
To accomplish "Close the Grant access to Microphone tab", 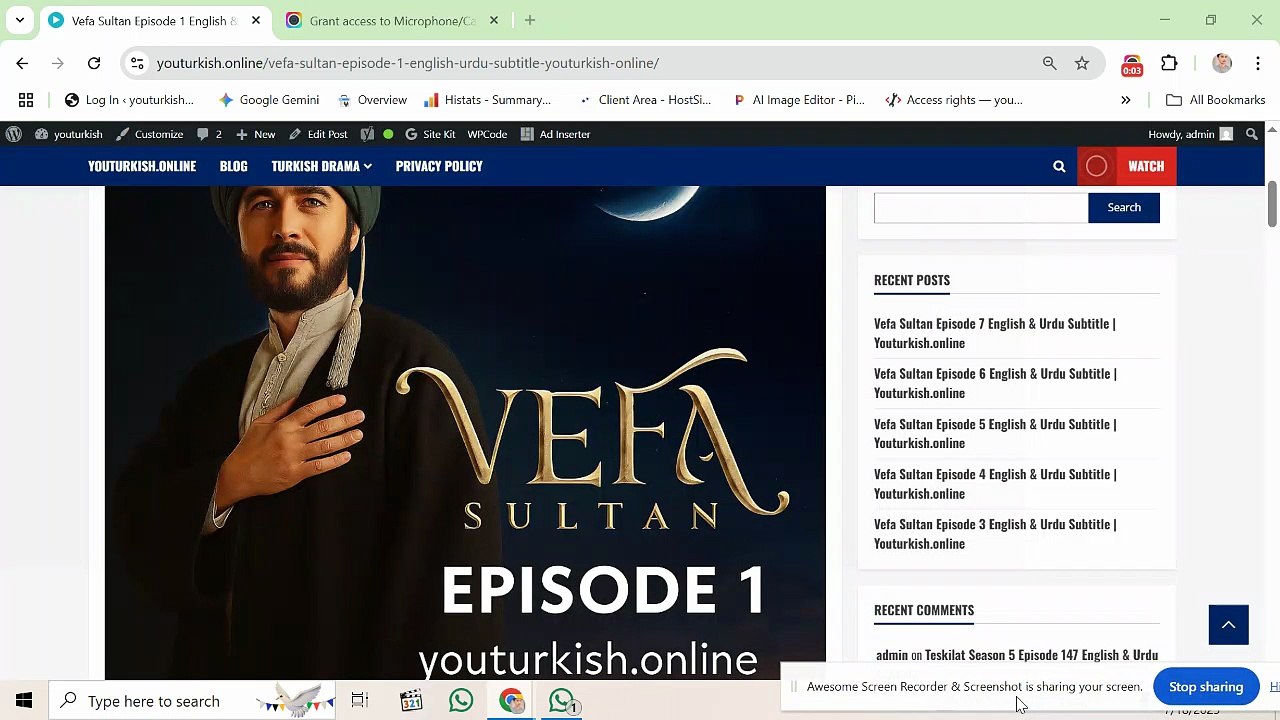I will point(494,20).
